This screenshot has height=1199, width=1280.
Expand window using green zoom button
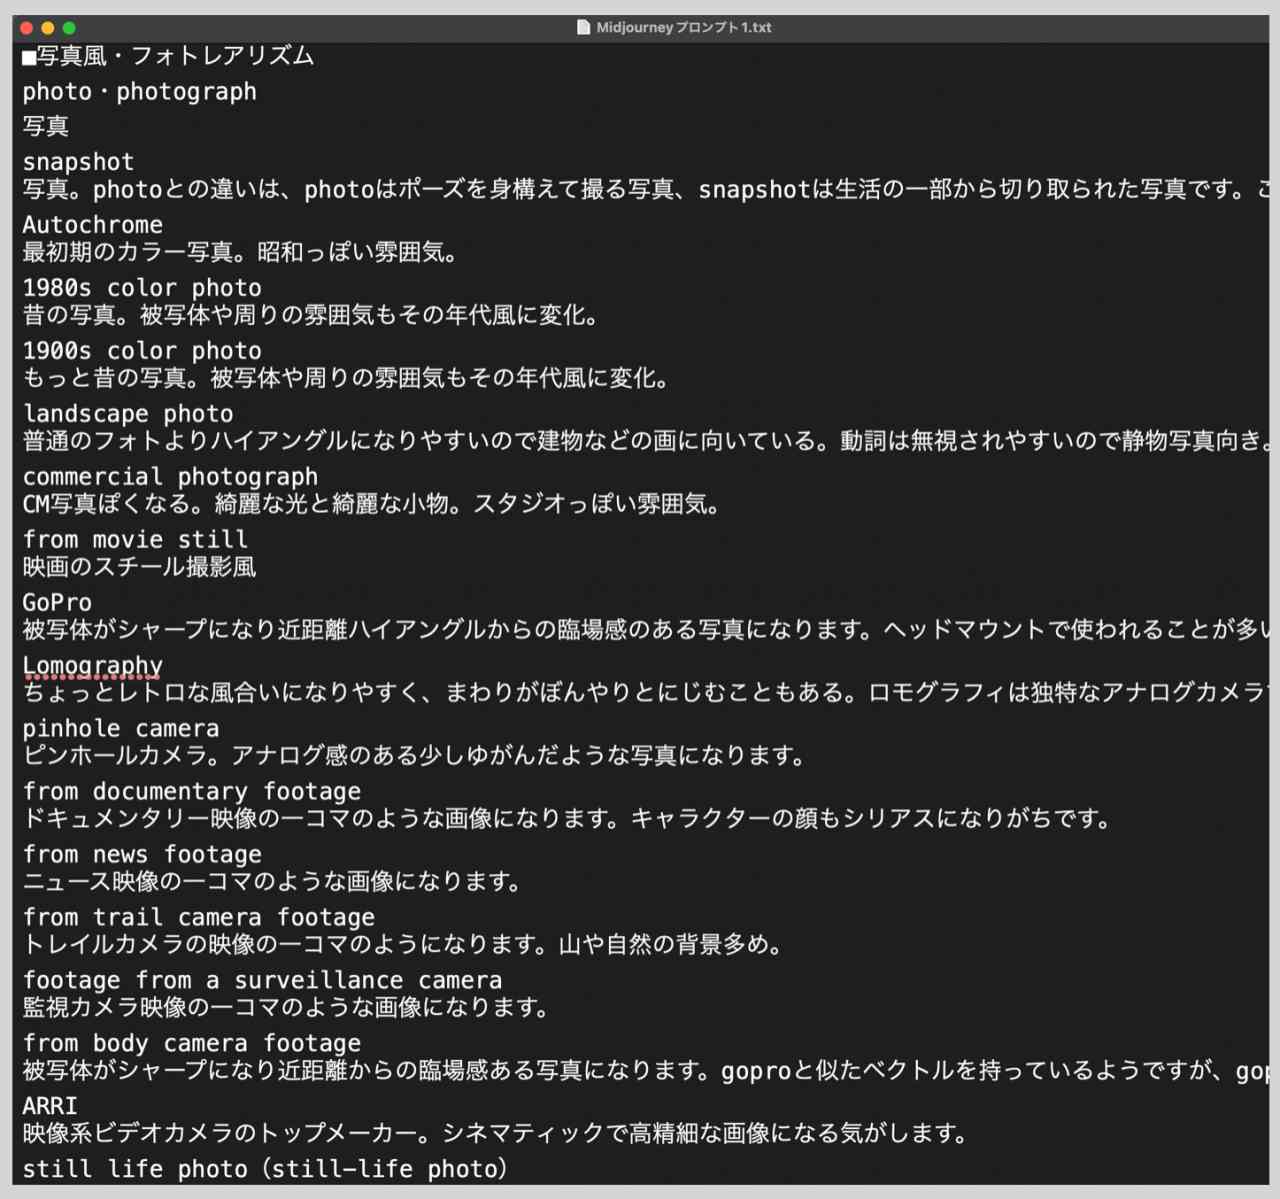(x=69, y=28)
